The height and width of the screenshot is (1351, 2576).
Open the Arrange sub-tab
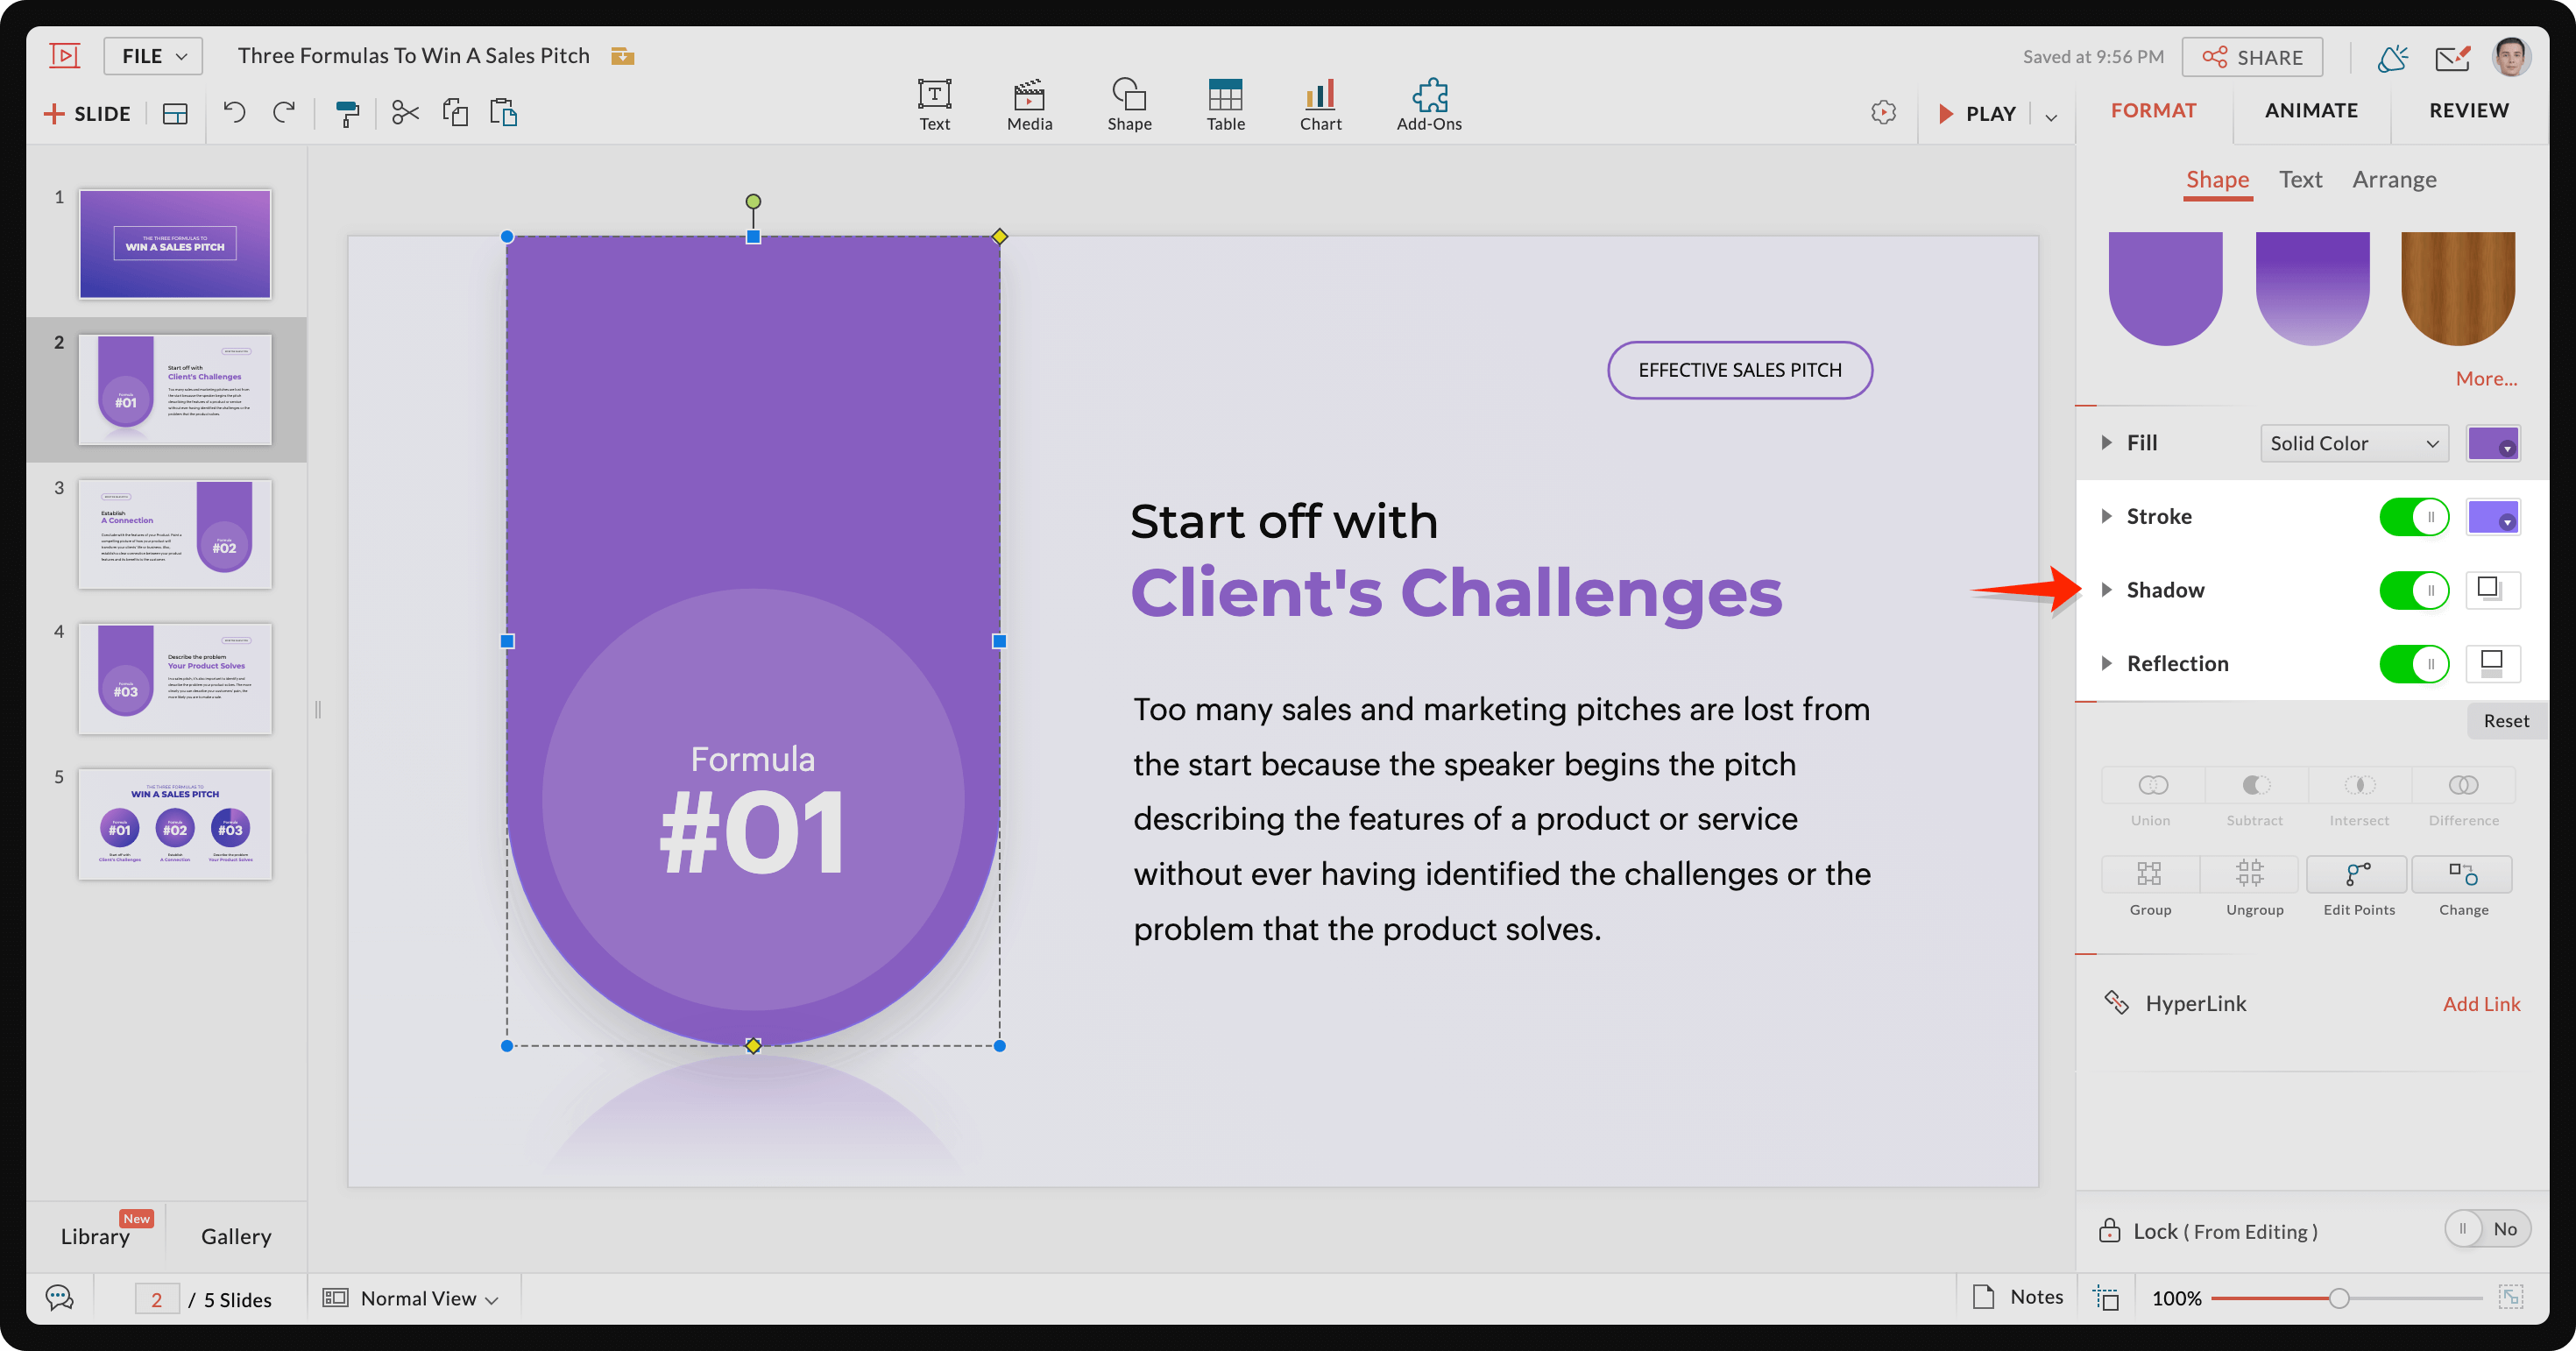pyautogui.click(x=2394, y=179)
